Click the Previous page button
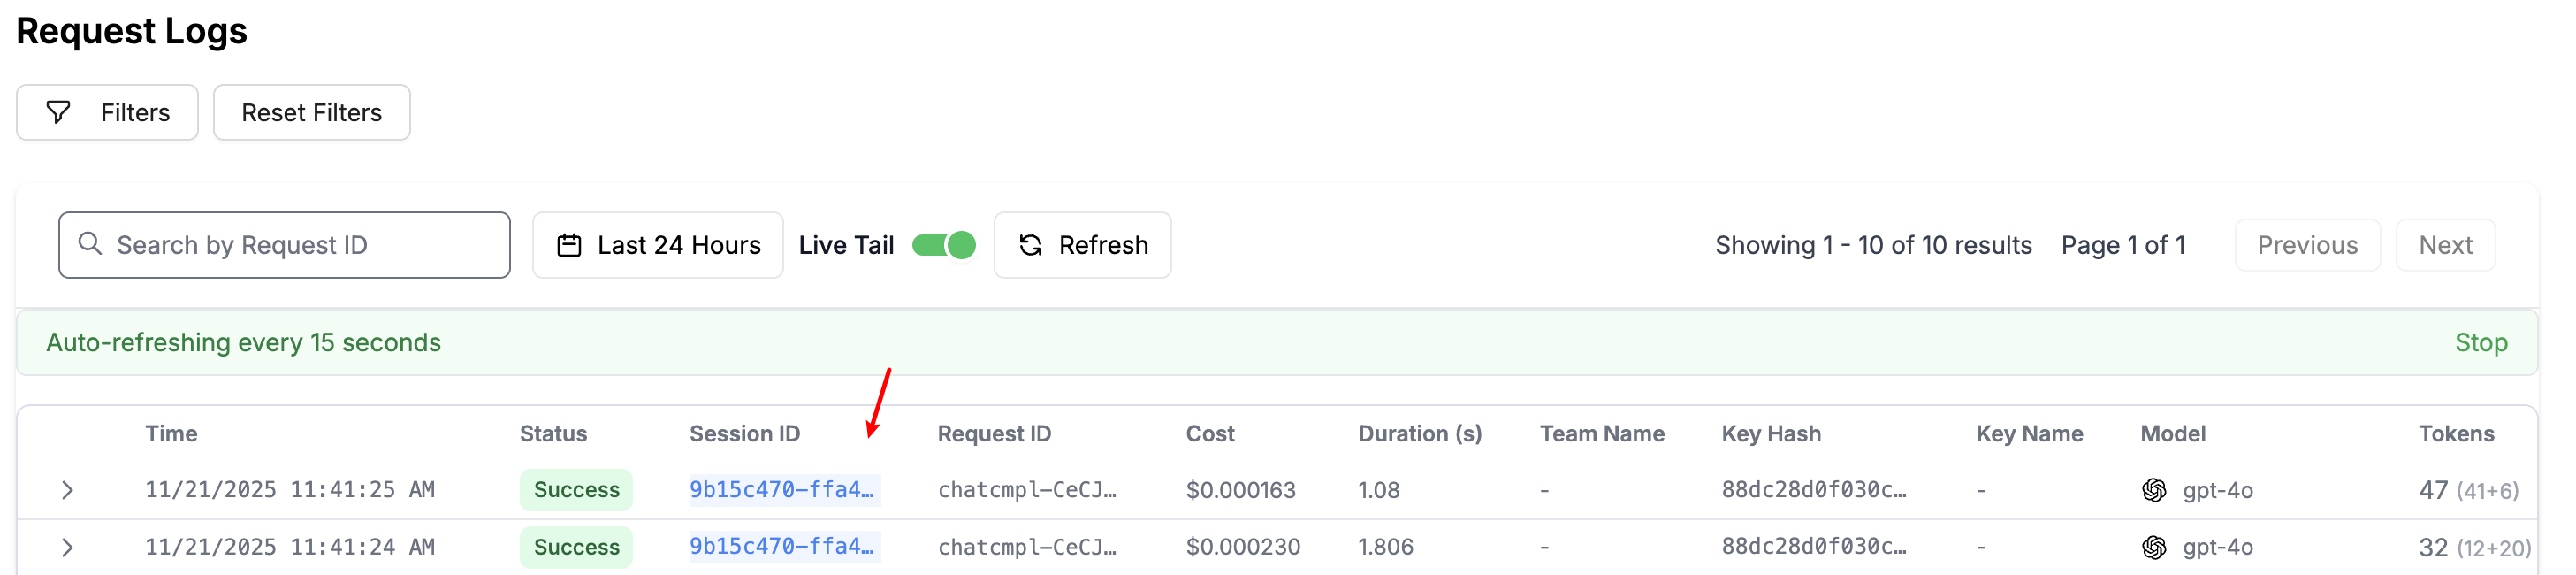The width and height of the screenshot is (2576, 575). (x=2306, y=245)
